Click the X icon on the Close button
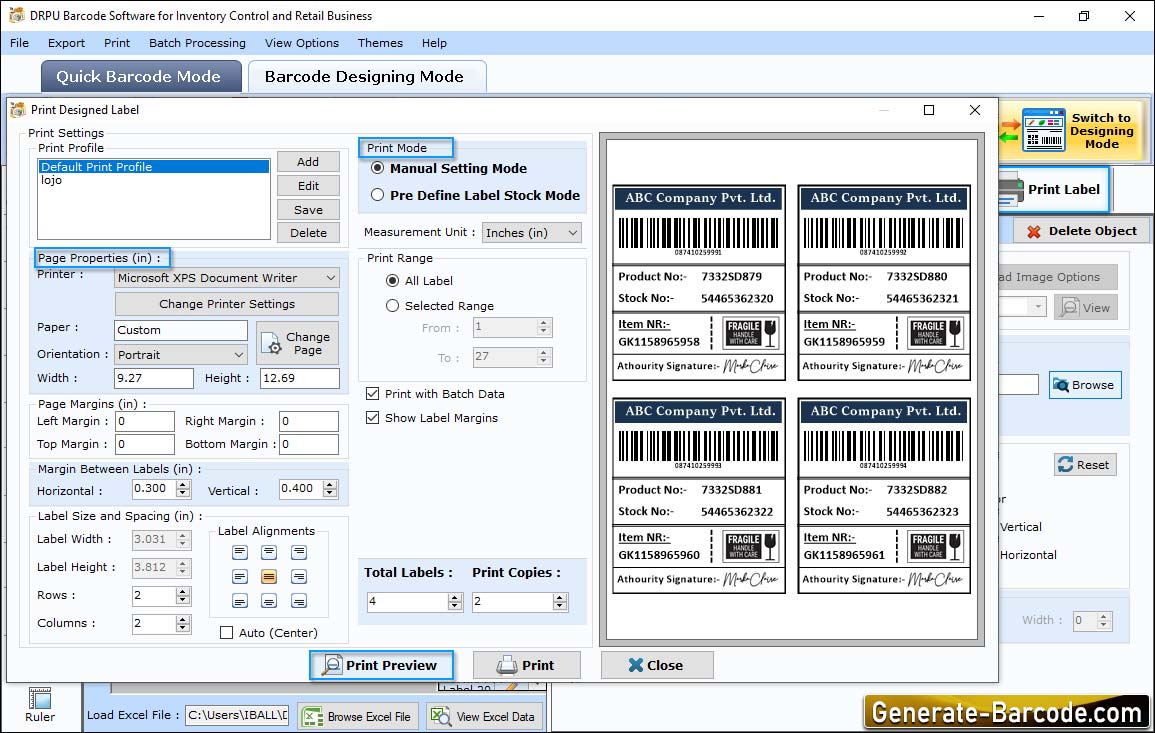Image resolution: width=1155 pixels, height=733 pixels. tap(636, 665)
